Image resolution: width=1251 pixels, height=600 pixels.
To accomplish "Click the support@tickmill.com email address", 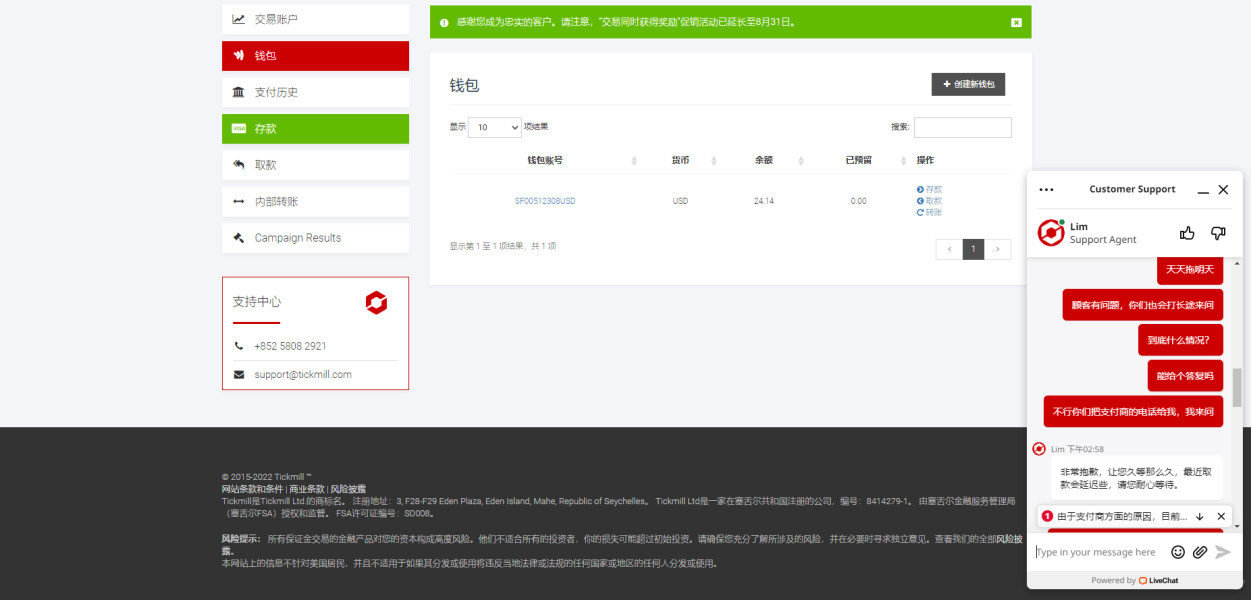I will [303, 375].
